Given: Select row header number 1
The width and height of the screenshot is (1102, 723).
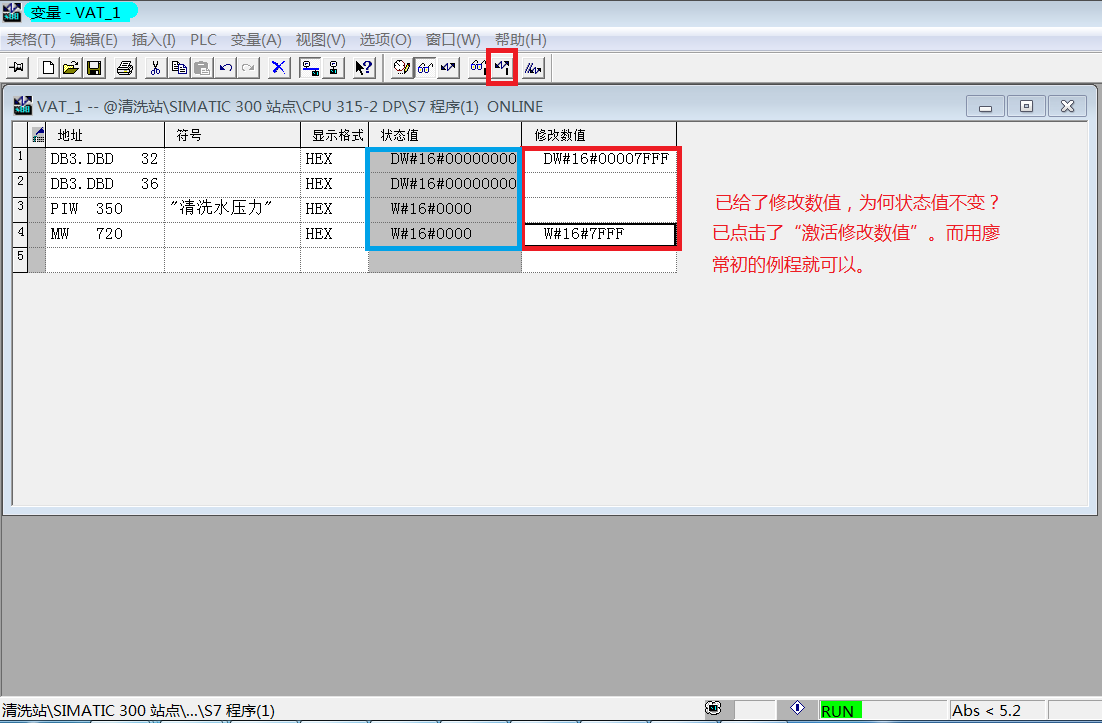Looking at the screenshot, I should click(20, 159).
